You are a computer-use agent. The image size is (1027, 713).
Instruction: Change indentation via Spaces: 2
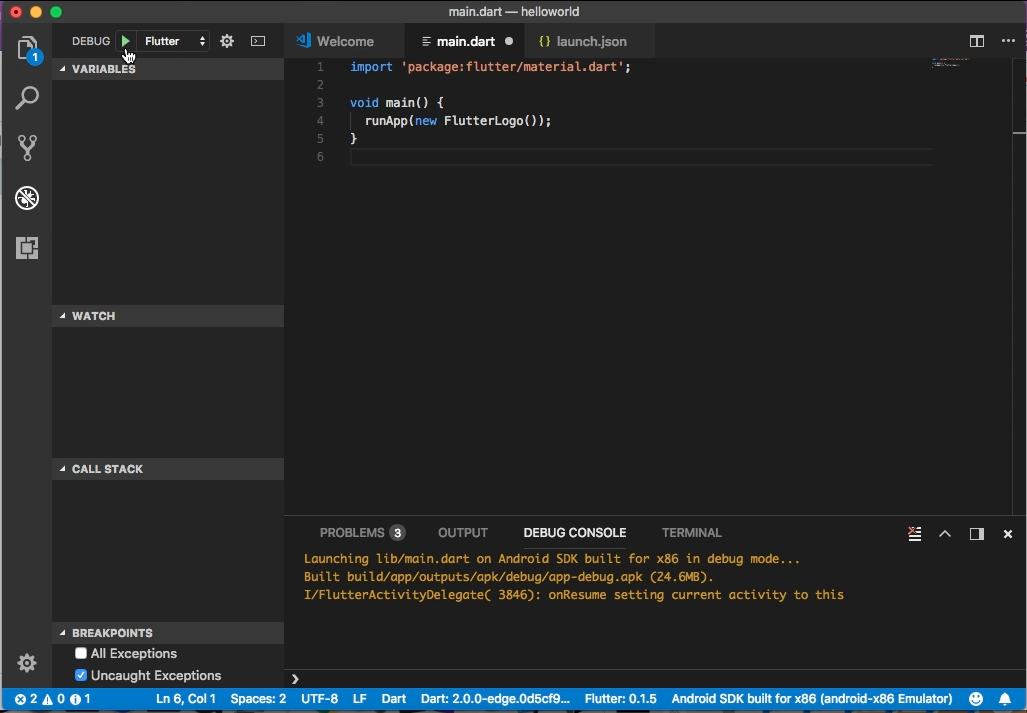tap(258, 699)
